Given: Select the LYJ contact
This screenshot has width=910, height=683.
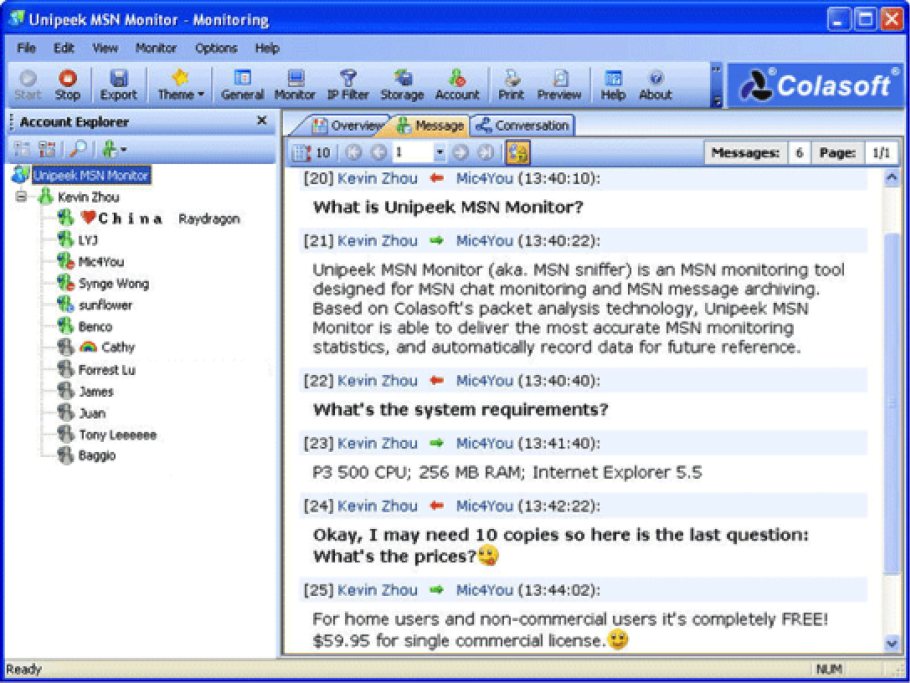Looking at the screenshot, I should coord(88,240).
